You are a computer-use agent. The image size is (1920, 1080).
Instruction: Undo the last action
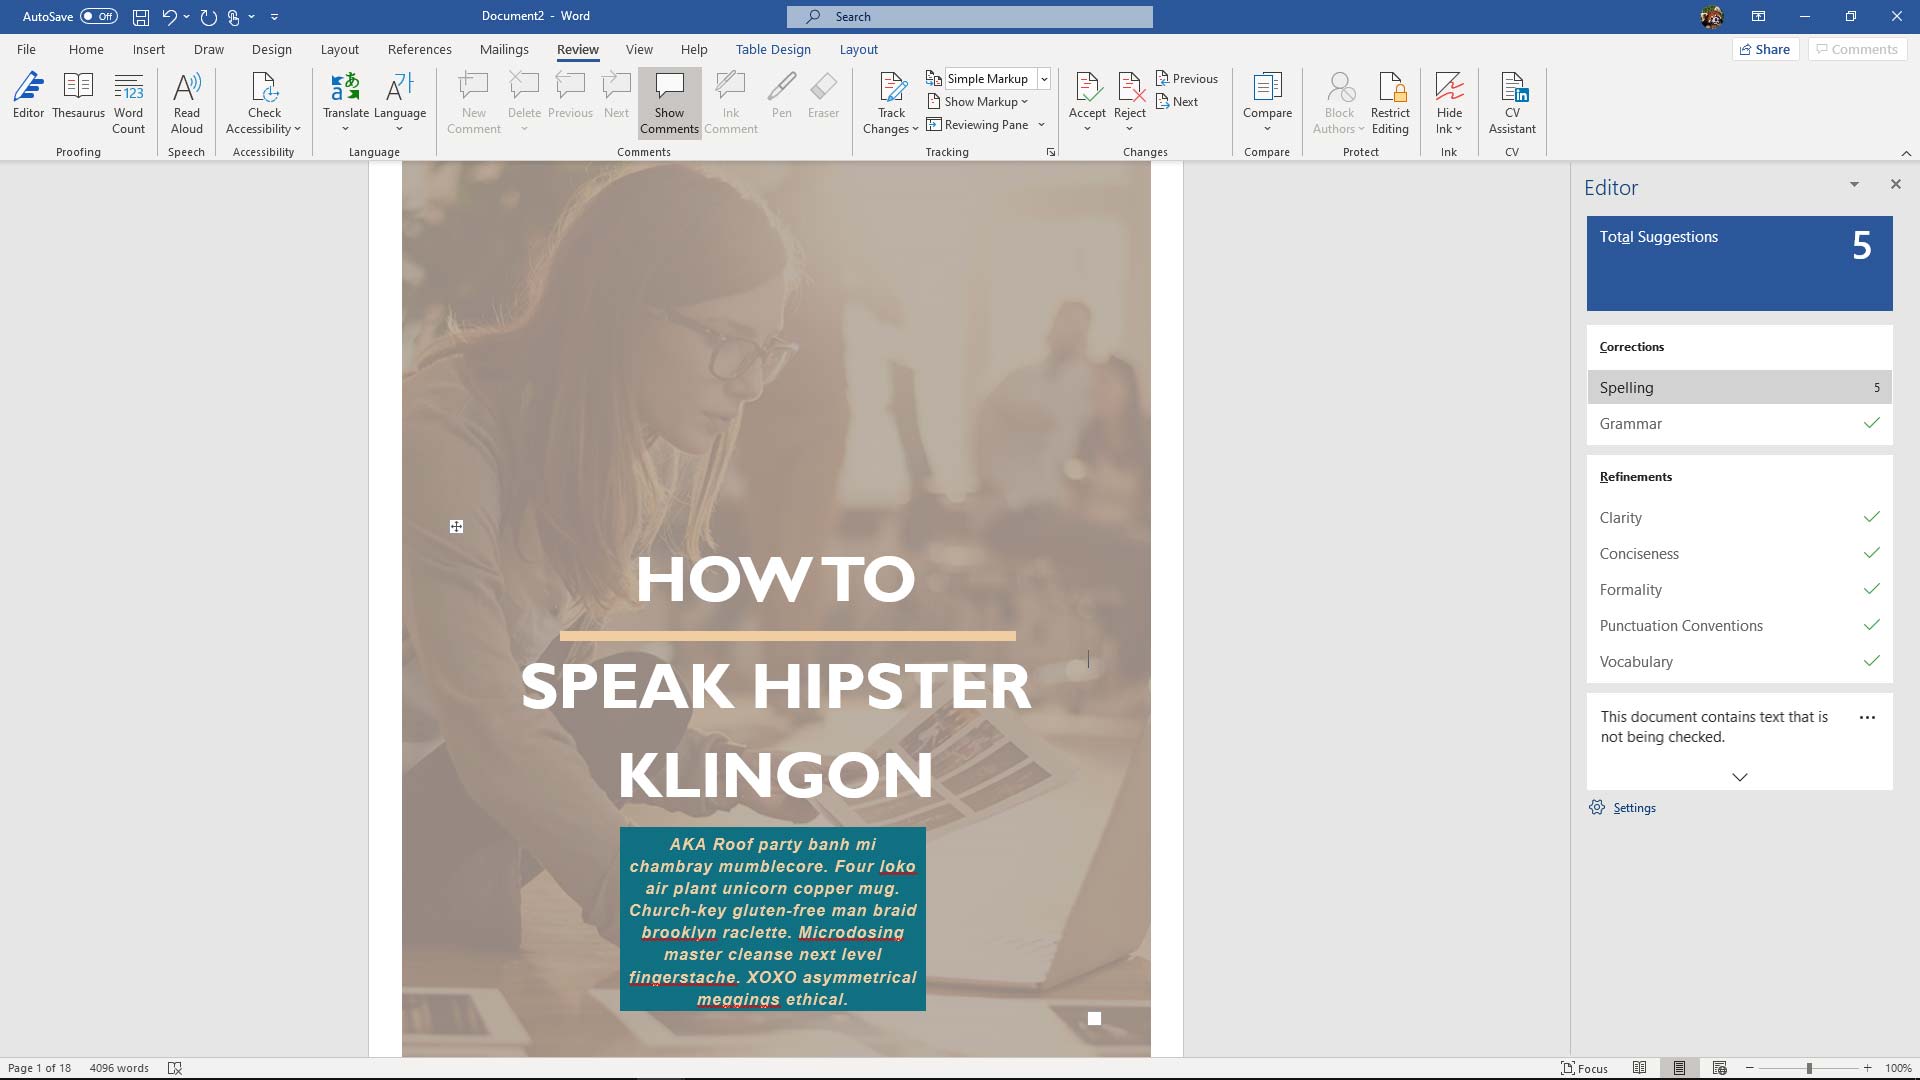coord(169,17)
